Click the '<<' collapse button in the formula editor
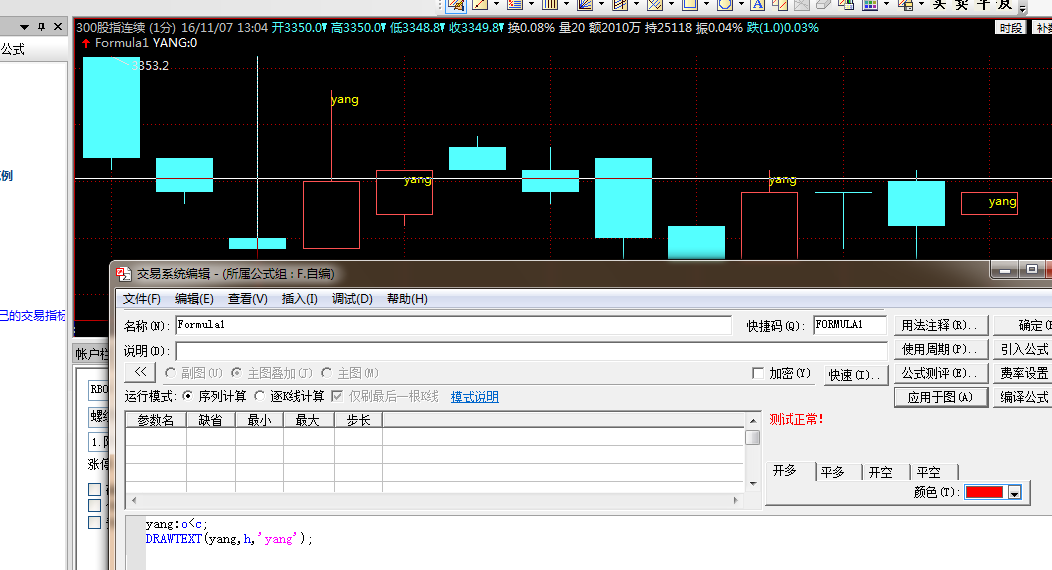The width and height of the screenshot is (1052, 570). tap(142, 373)
